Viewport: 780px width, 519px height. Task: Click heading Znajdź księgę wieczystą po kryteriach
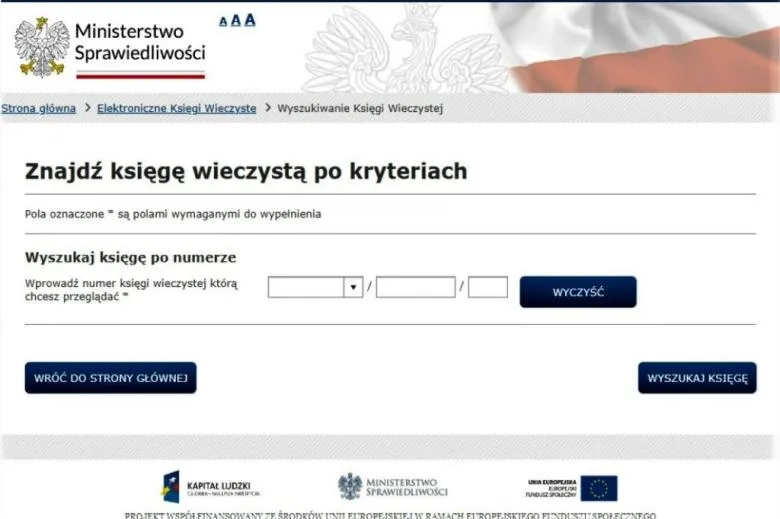coord(246,171)
